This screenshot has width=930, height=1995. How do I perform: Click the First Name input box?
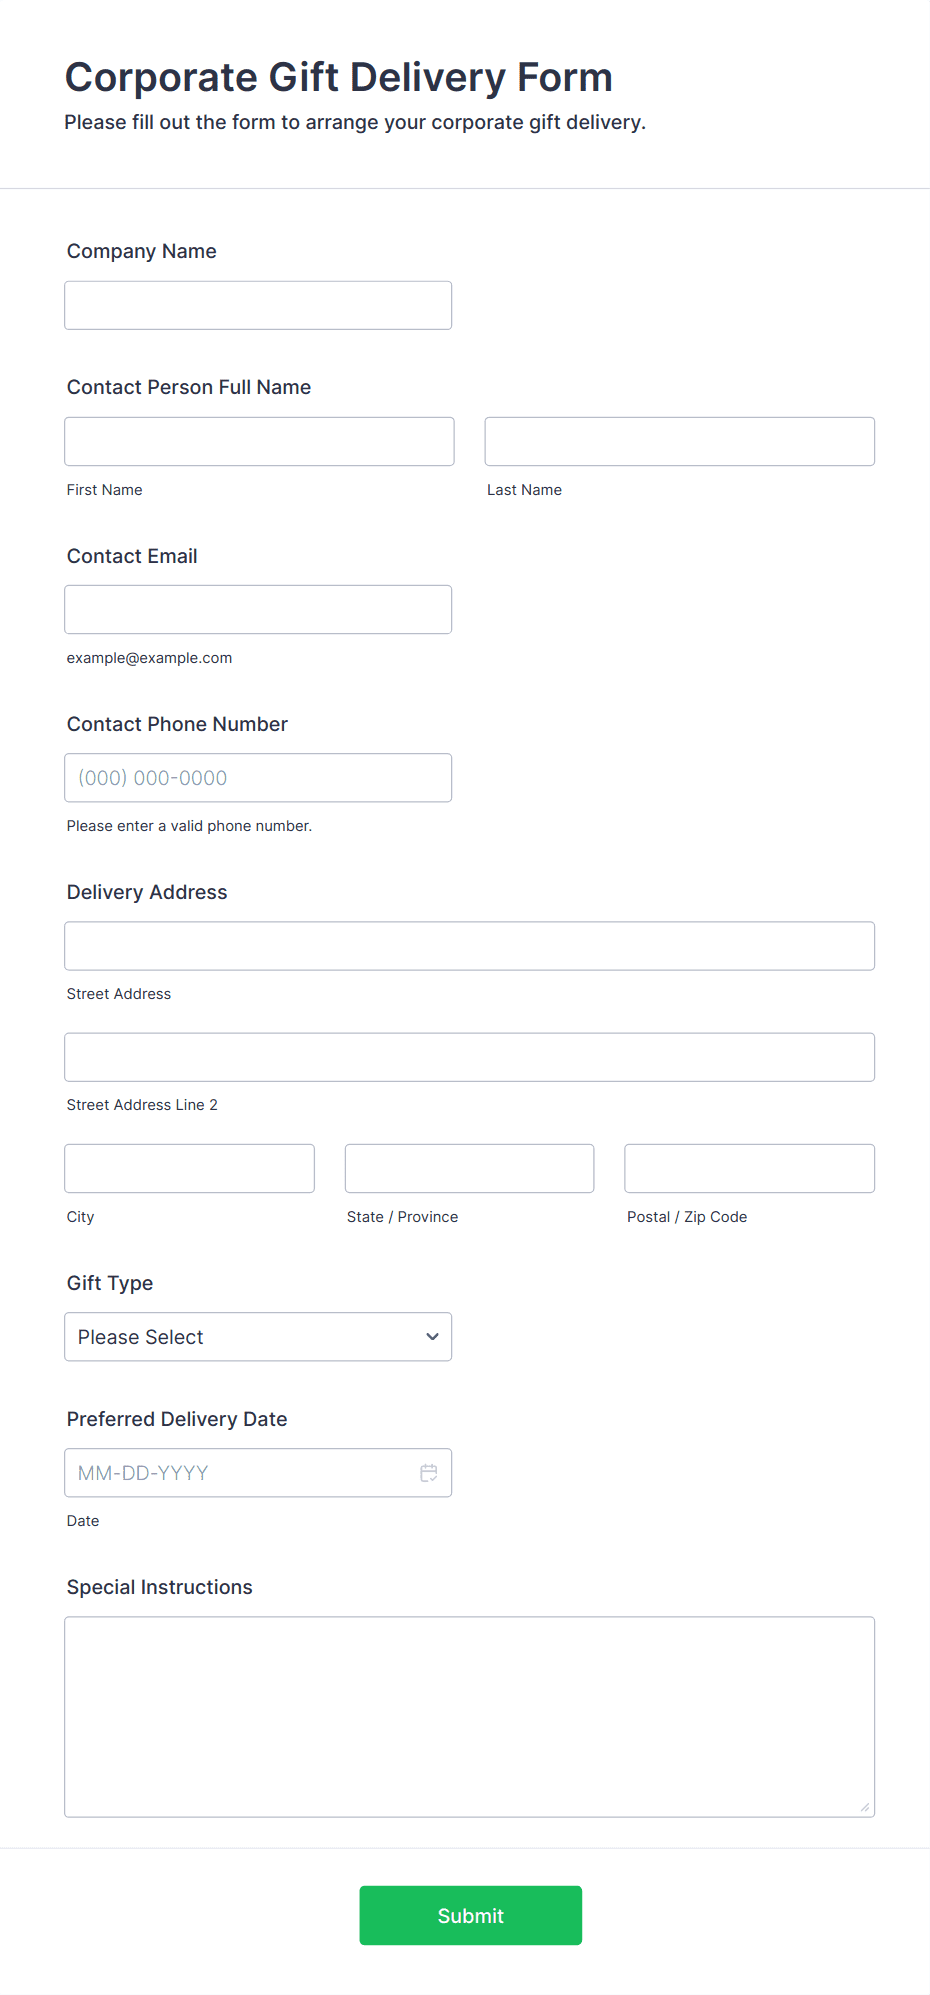(259, 442)
